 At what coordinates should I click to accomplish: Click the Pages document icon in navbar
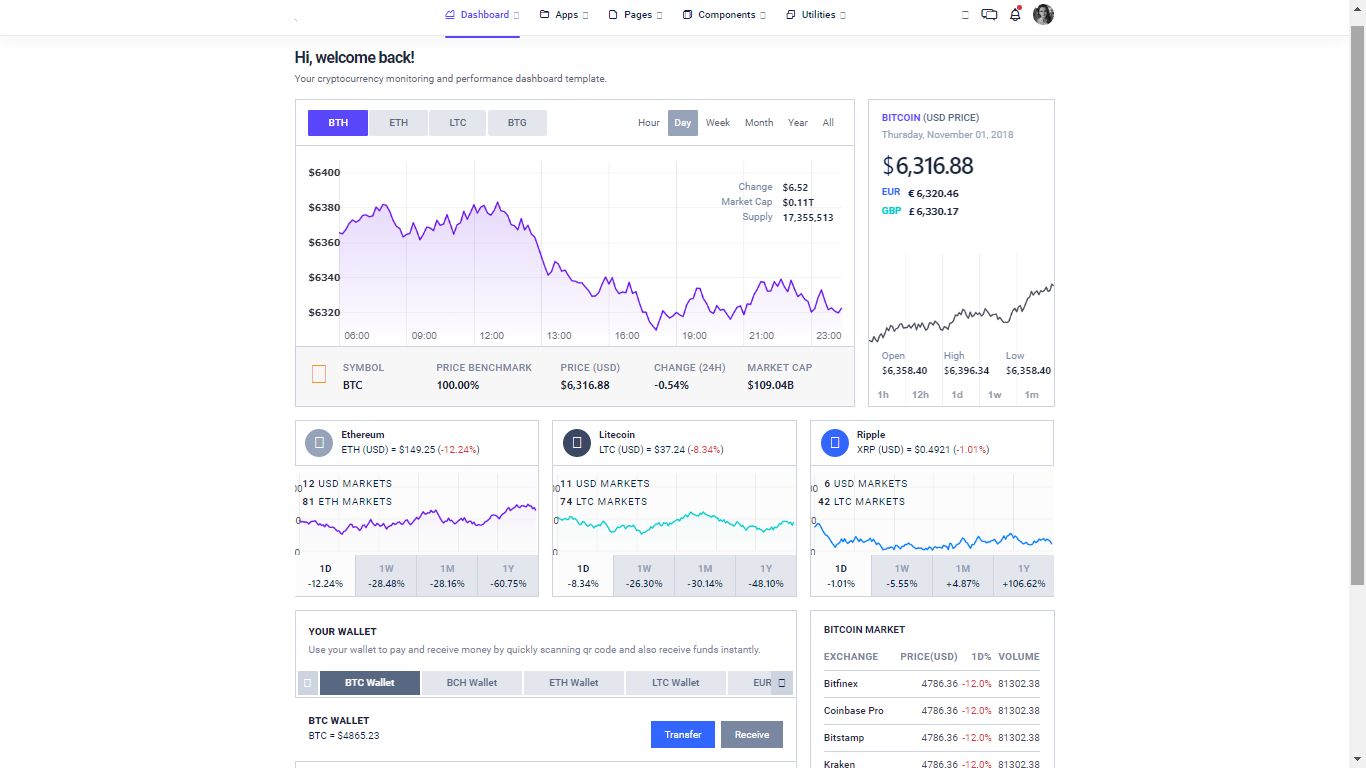point(613,15)
